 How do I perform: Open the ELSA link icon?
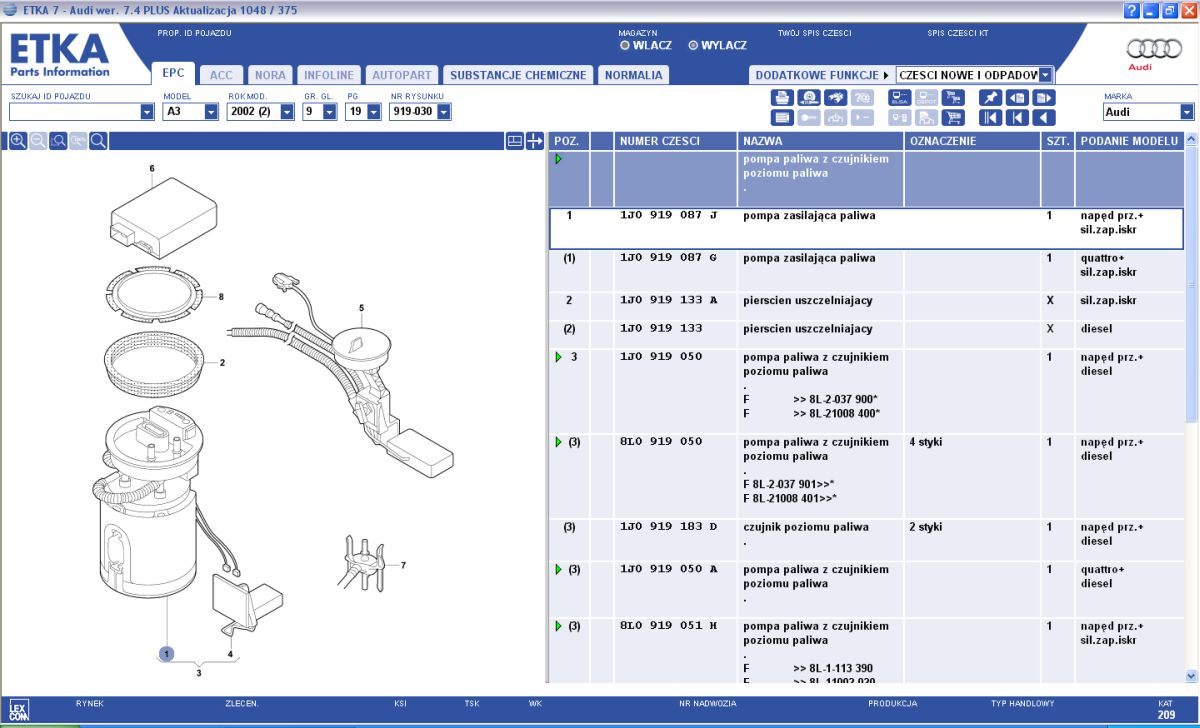click(899, 98)
